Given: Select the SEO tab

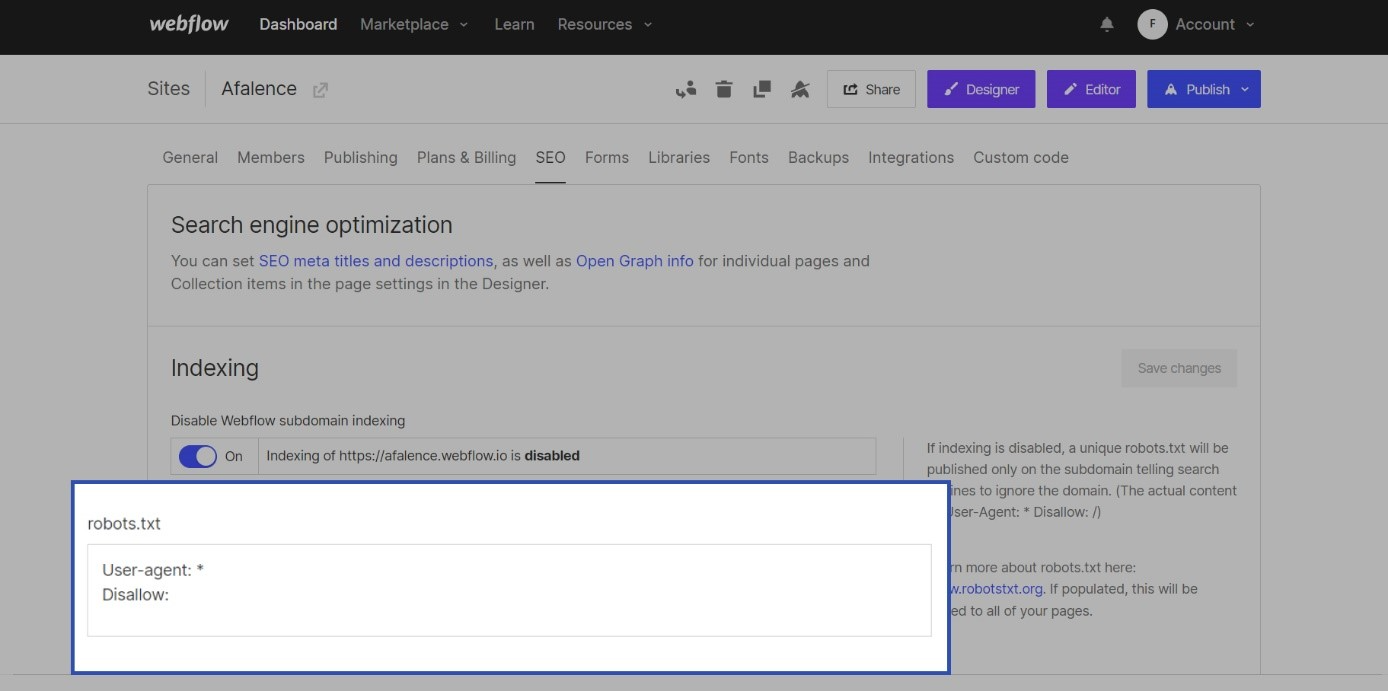Looking at the screenshot, I should pos(550,157).
